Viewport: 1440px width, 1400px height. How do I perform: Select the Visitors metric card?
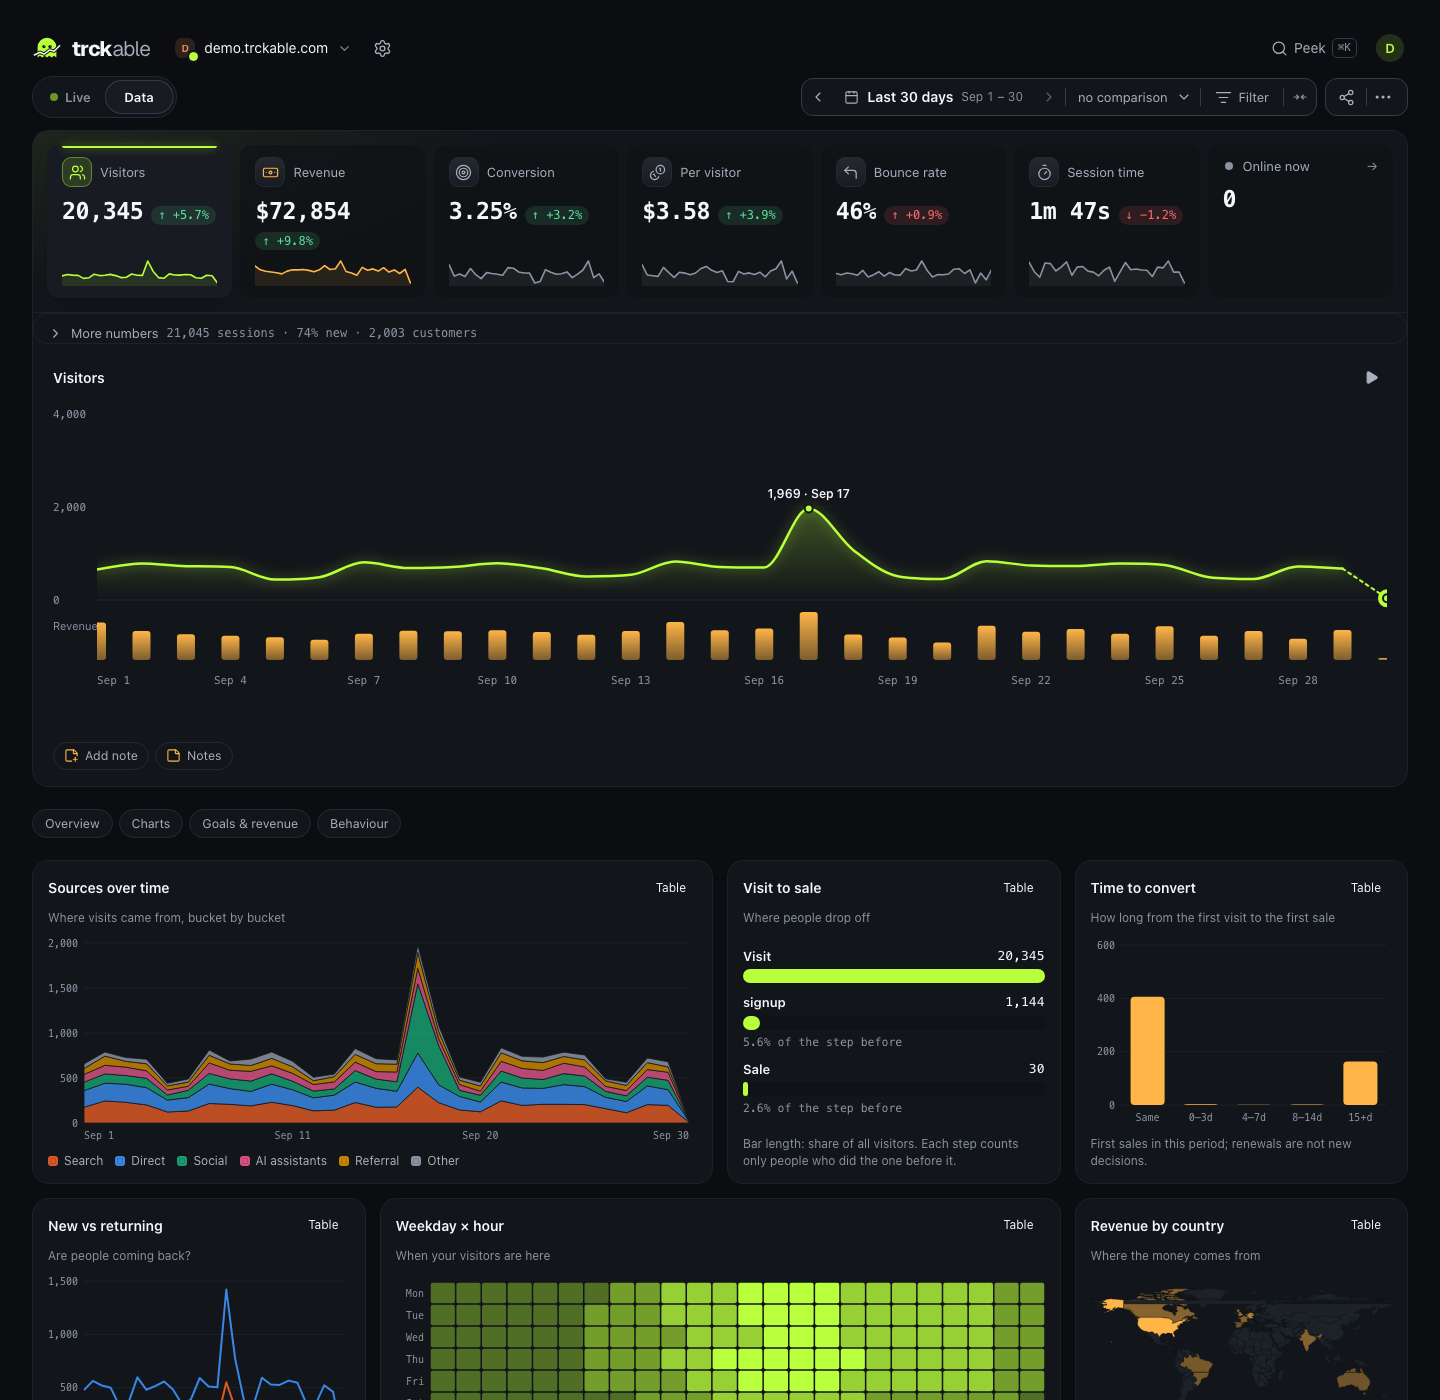coord(139,221)
